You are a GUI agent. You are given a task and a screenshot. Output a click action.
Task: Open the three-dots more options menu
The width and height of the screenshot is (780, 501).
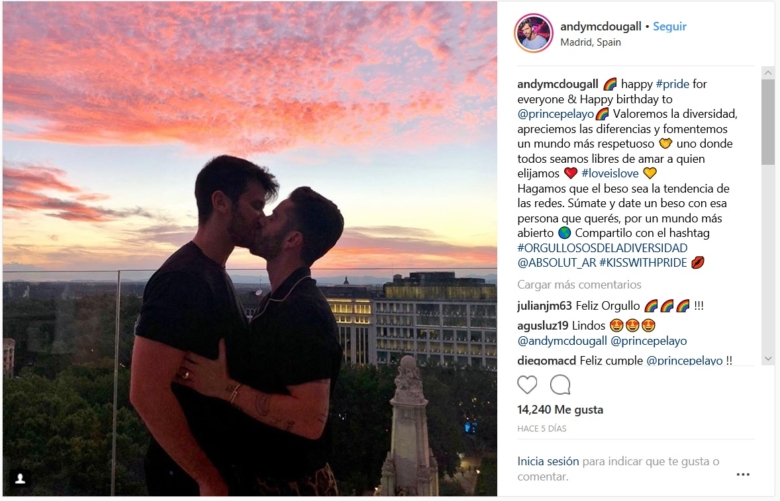[743, 474]
